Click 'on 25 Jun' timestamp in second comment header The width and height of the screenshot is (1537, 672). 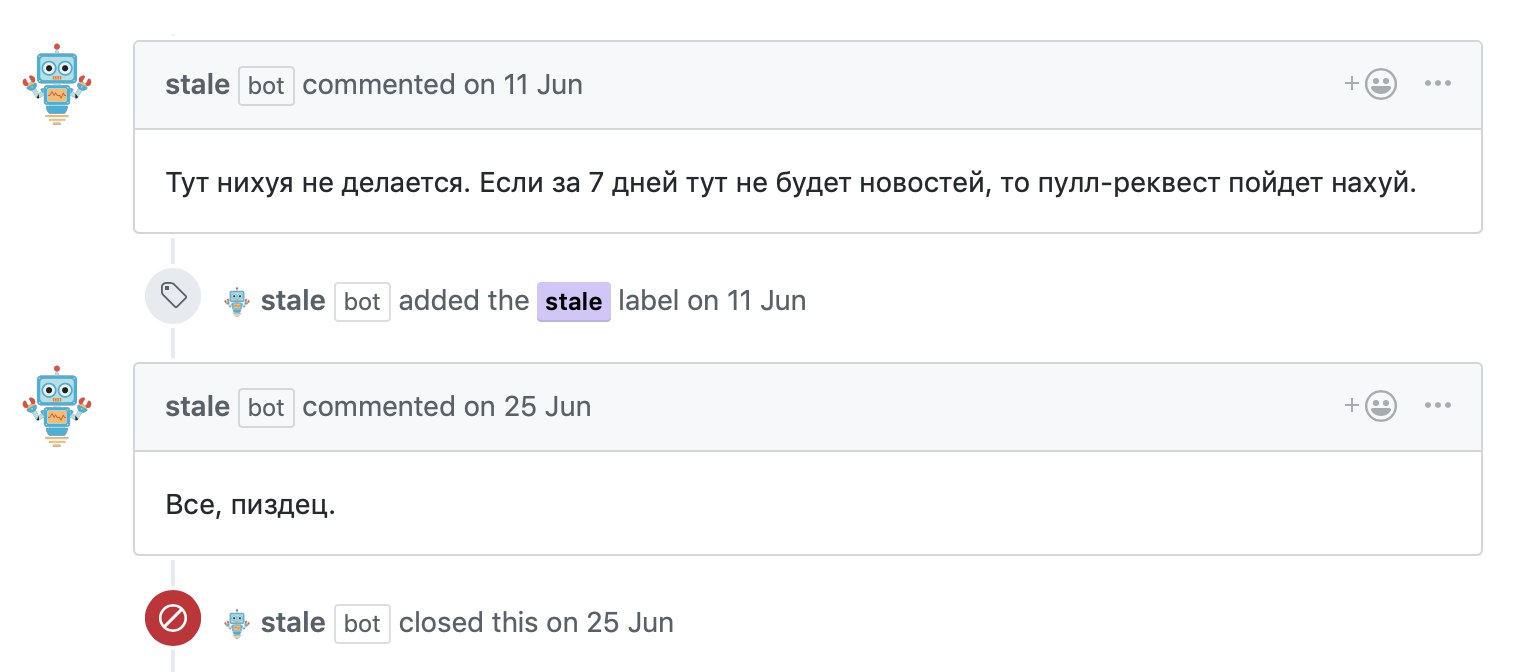tap(527, 407)
